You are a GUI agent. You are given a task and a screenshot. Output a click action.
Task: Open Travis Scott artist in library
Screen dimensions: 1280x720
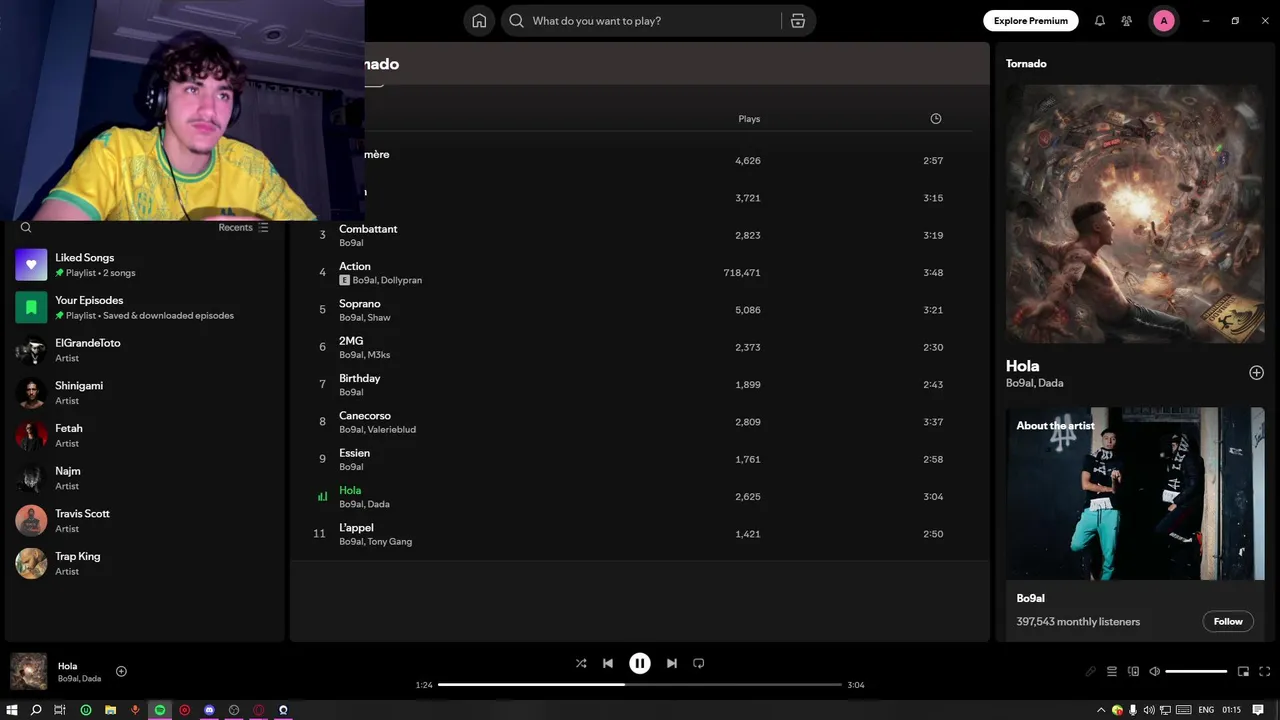point(145,521)
